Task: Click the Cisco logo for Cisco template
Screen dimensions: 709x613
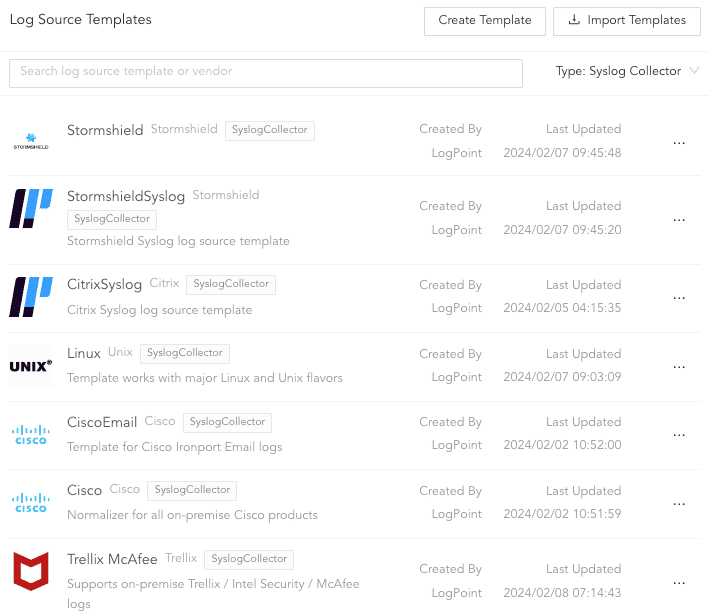Action: 31,503
